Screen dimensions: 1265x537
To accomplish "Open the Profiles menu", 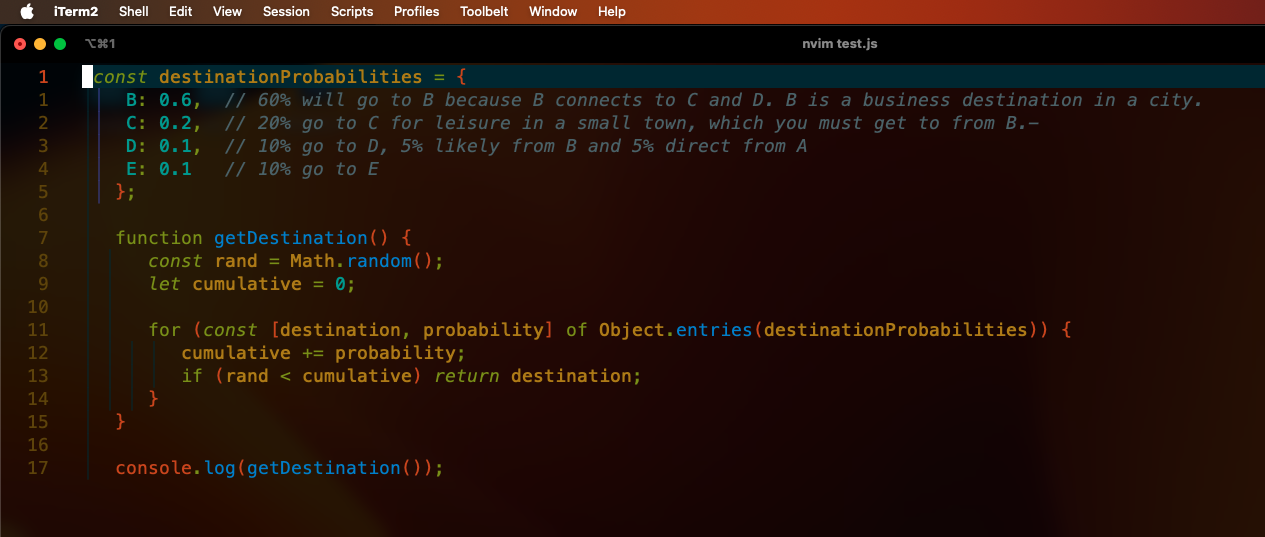I will pyautogui.click(x=416, y=11).
